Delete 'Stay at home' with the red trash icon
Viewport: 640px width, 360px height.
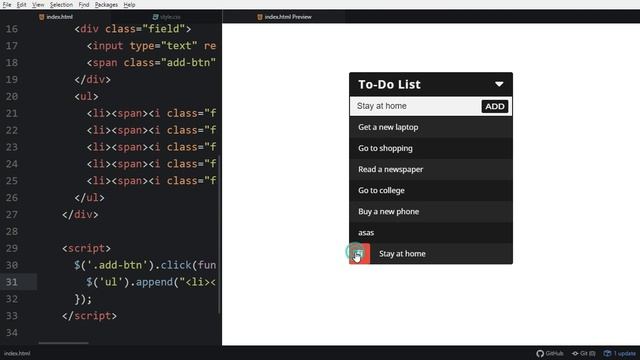coord(359,254)
